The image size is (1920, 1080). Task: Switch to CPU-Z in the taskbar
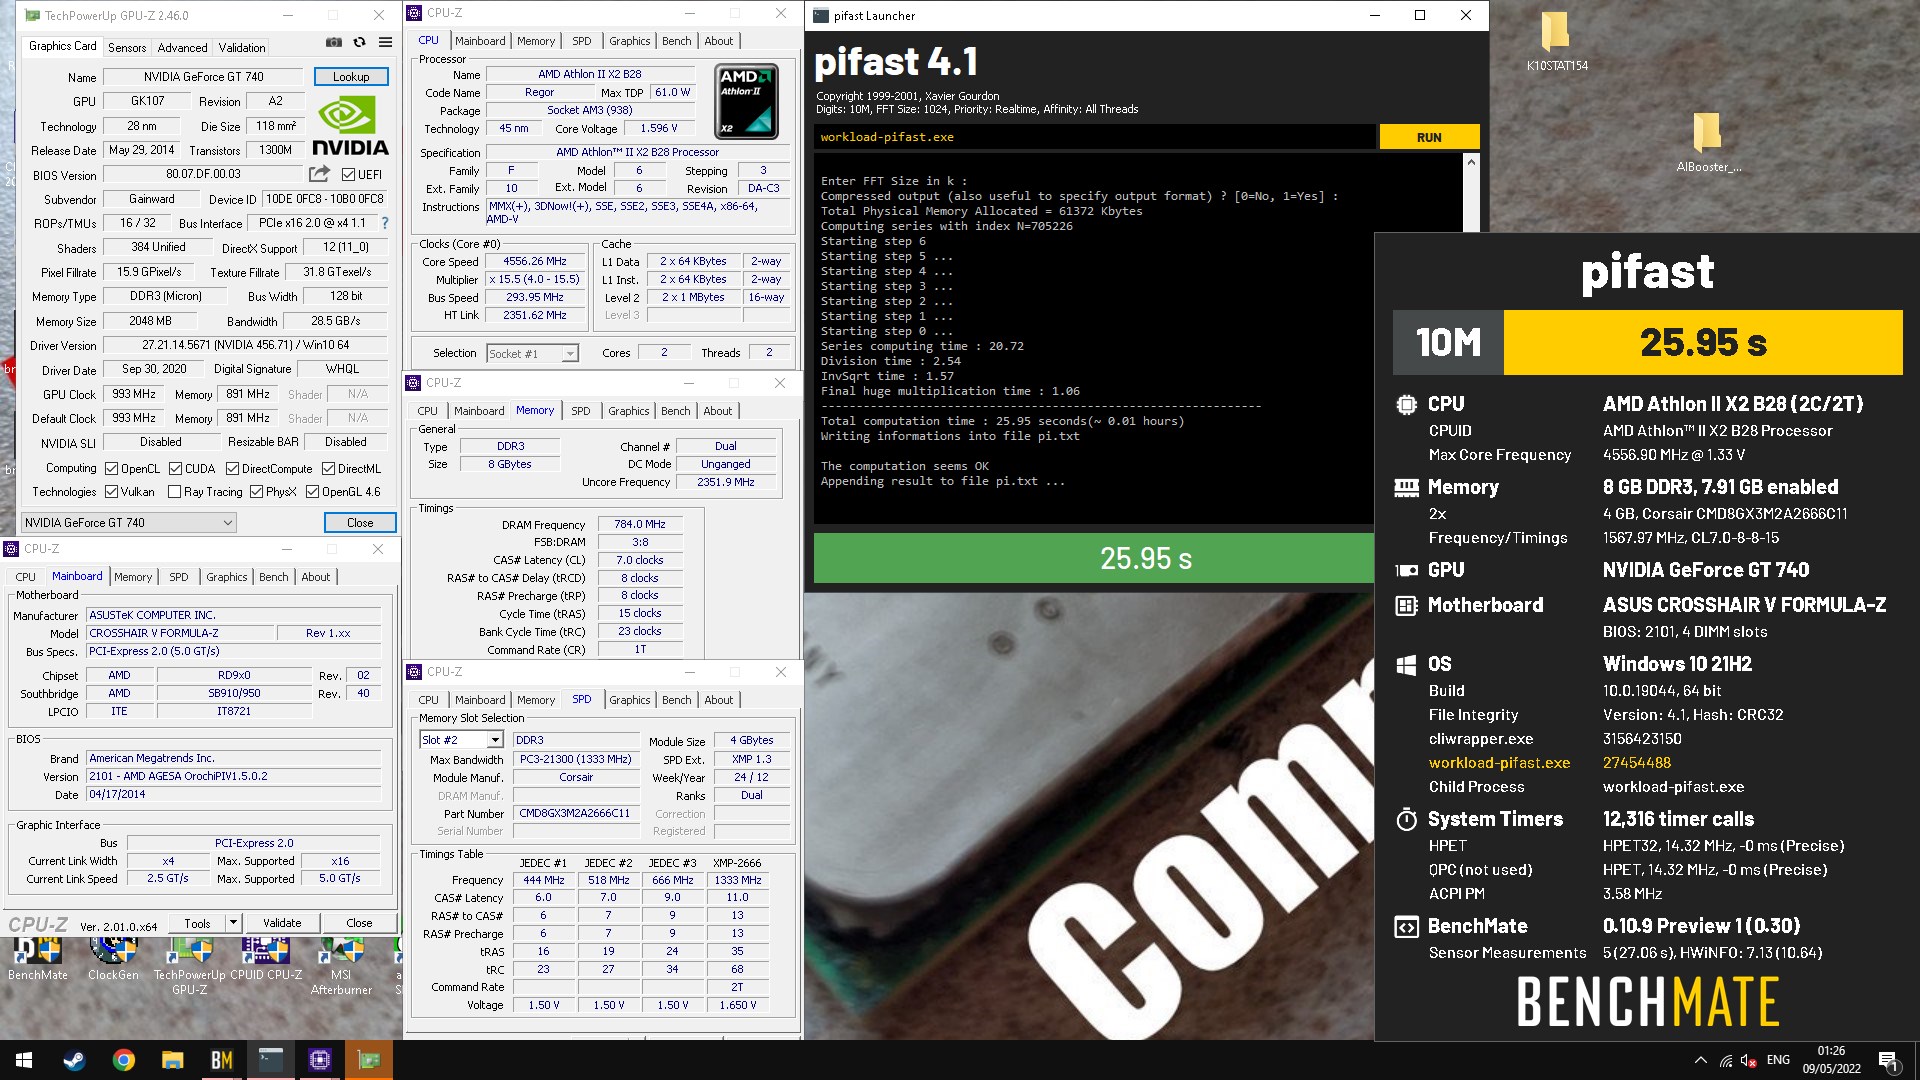(x=319, y=1060)
